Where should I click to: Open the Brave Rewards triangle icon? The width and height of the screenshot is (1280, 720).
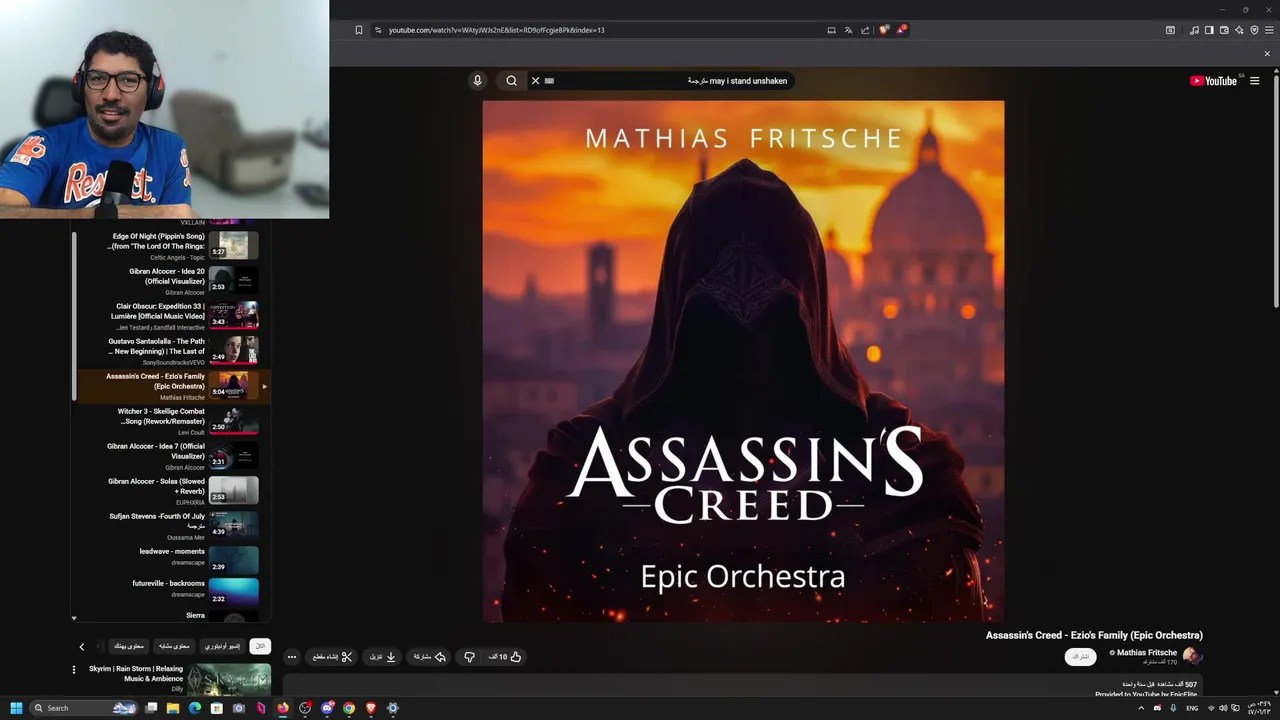[901, 30]
